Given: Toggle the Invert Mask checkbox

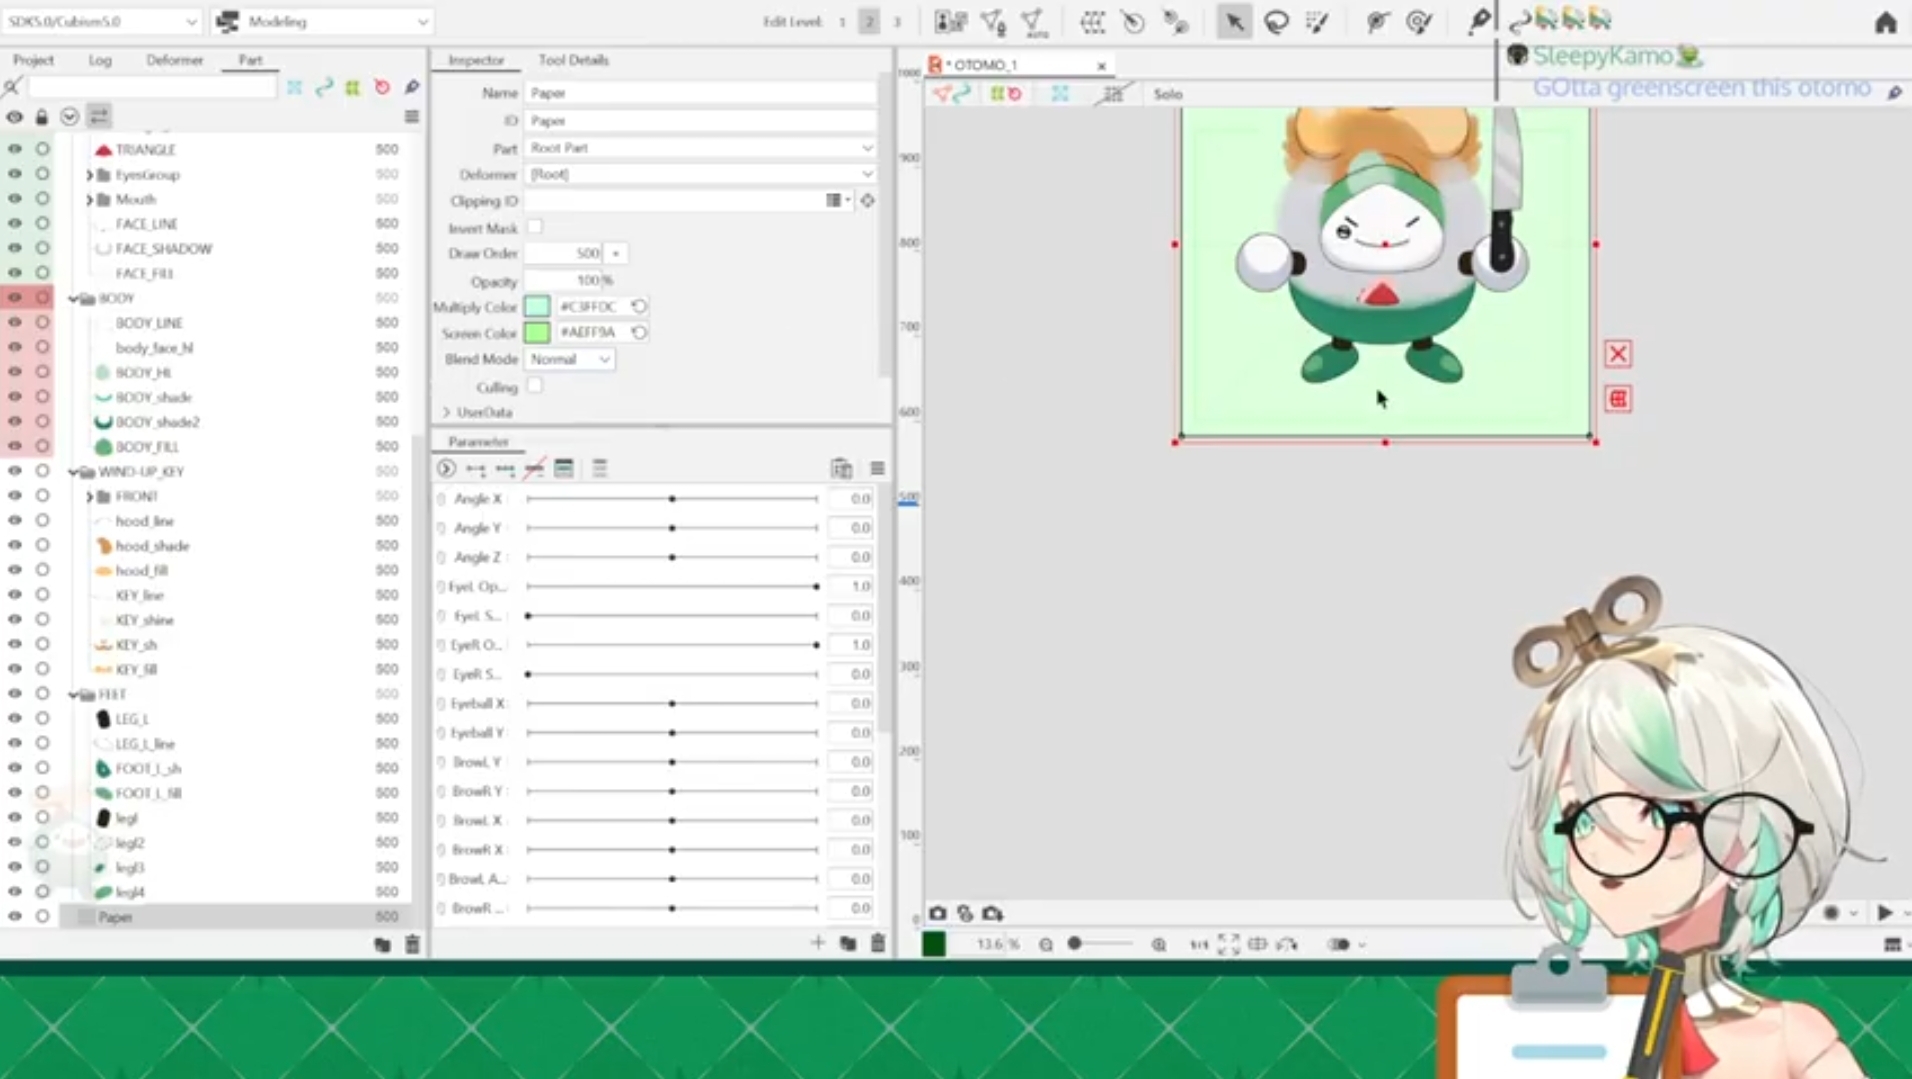Looking at the screenshot, I should [x=535, y=227].
